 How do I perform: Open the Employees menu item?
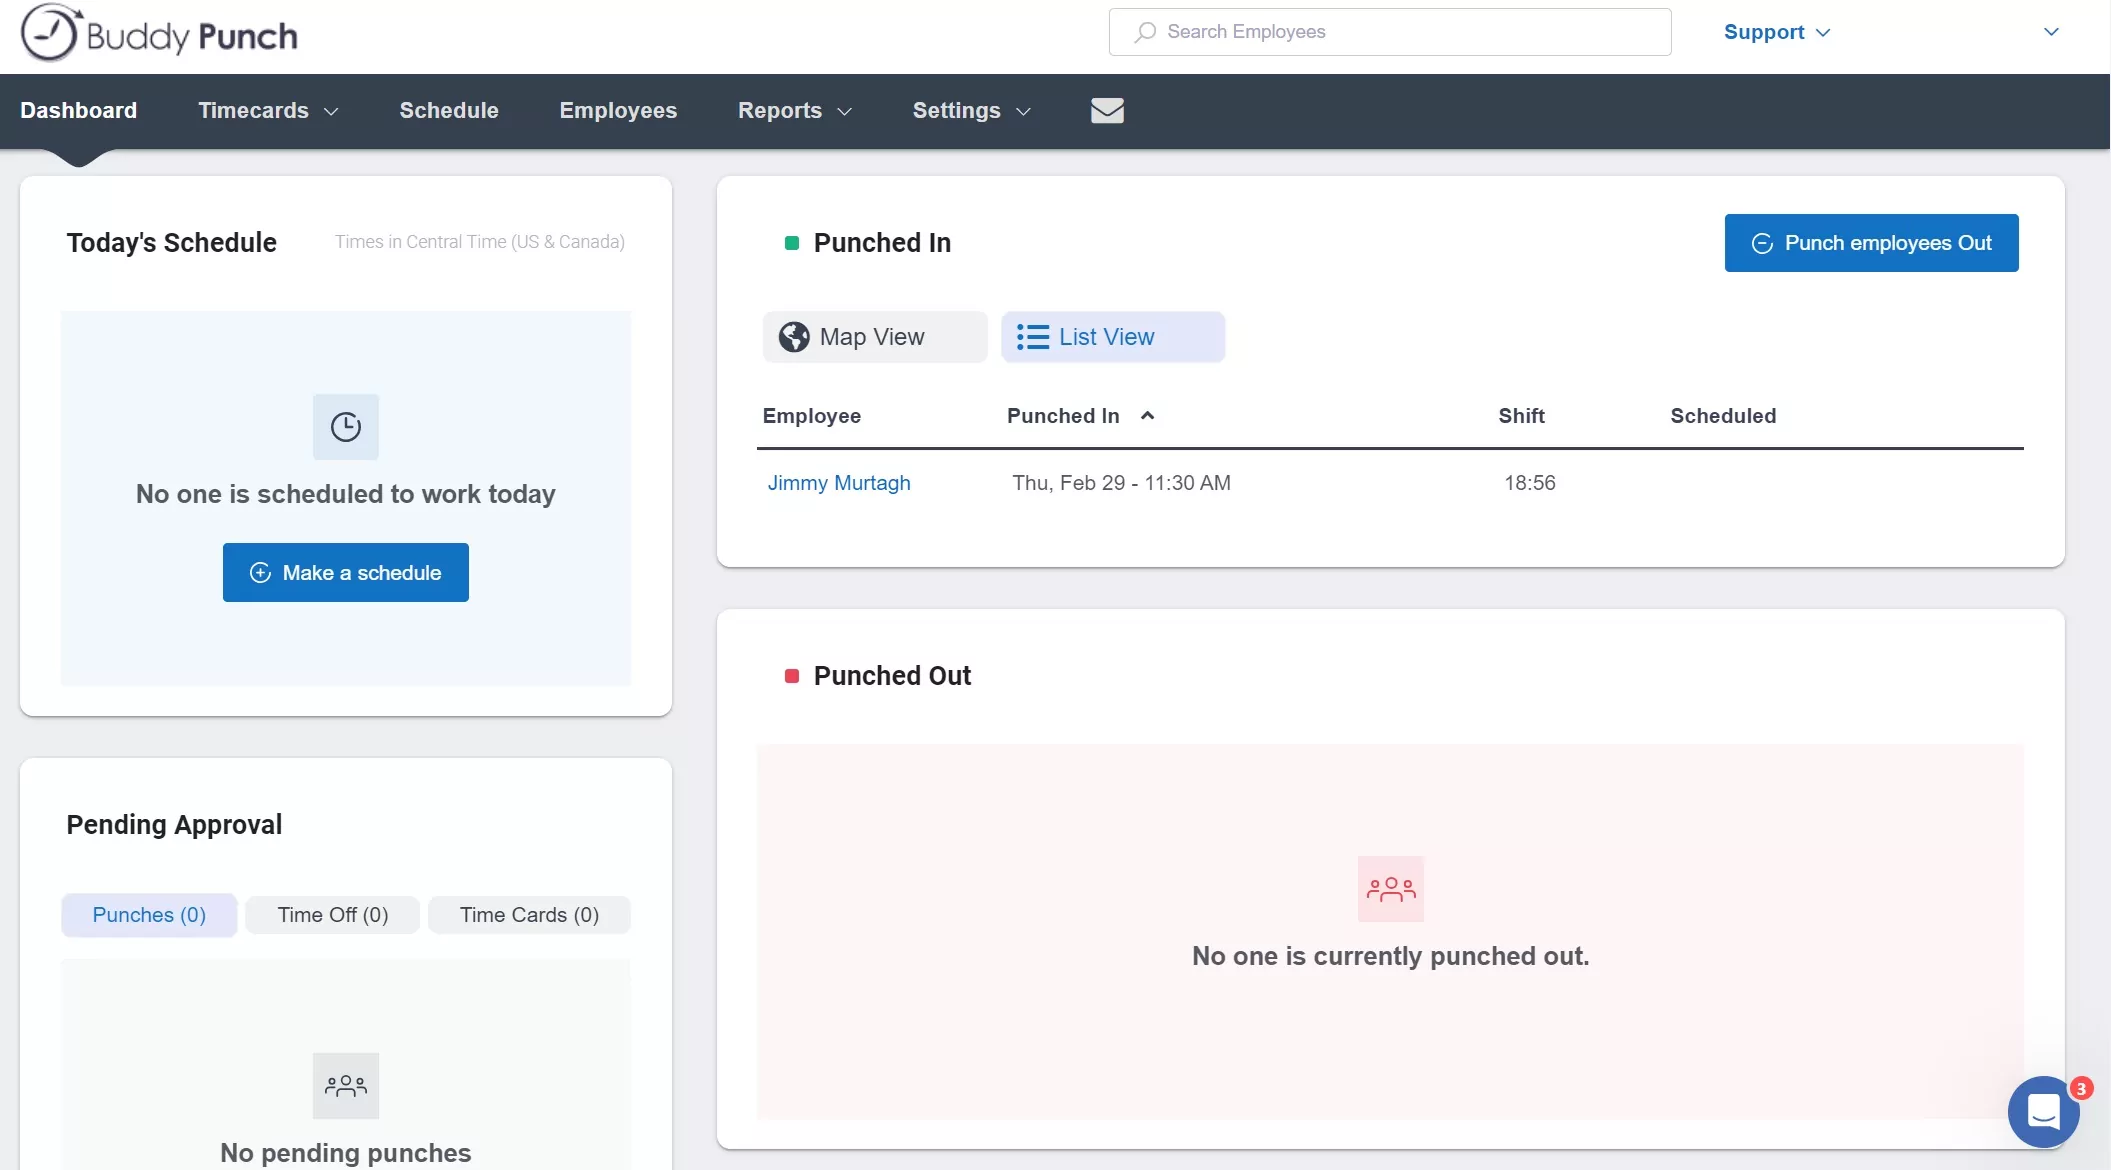pyautogui.click(x=618, y=110)
